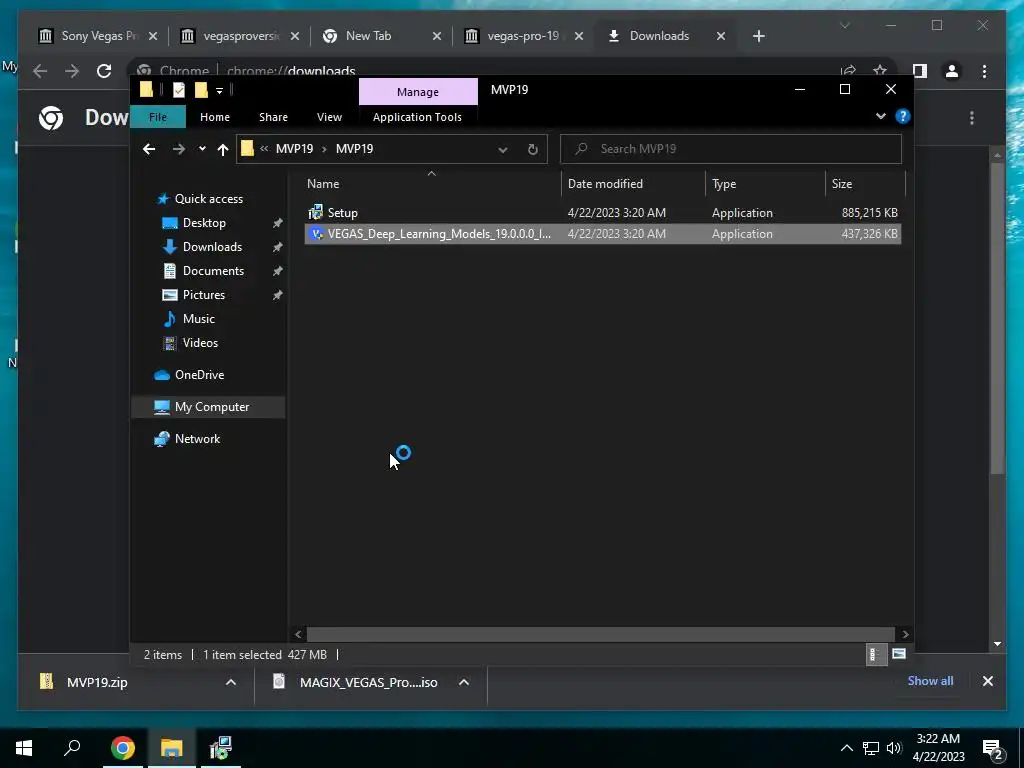Viewport: 1024px width, 768px height.
Task: Click the Setup installer icon
Action: point(315,212)
